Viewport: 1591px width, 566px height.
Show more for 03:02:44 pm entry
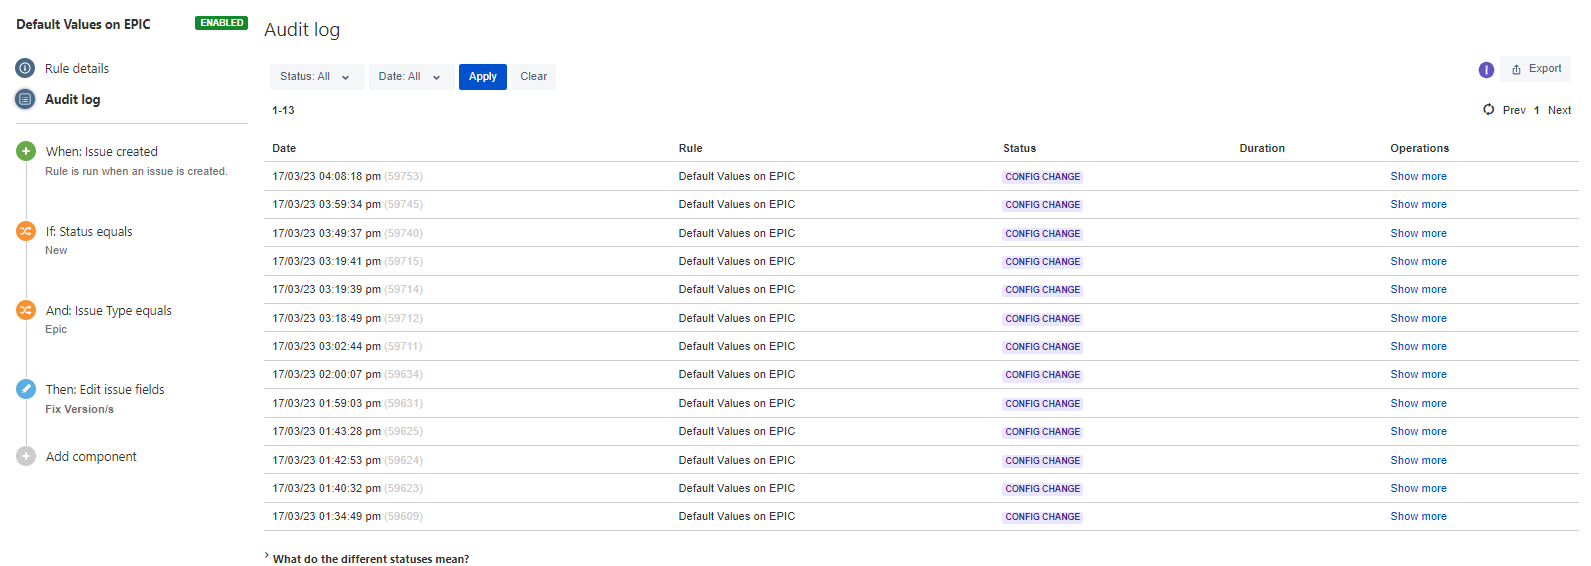(x=1418, y=346)
